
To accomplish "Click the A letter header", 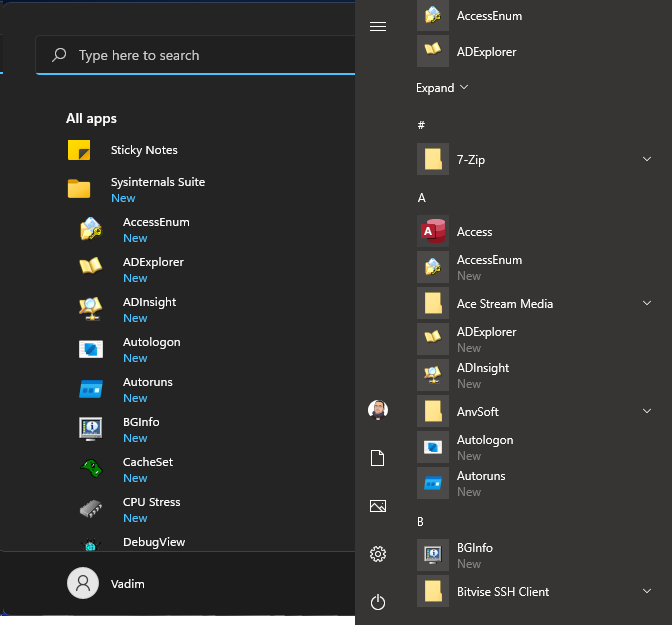I will (x=422, y=198).
